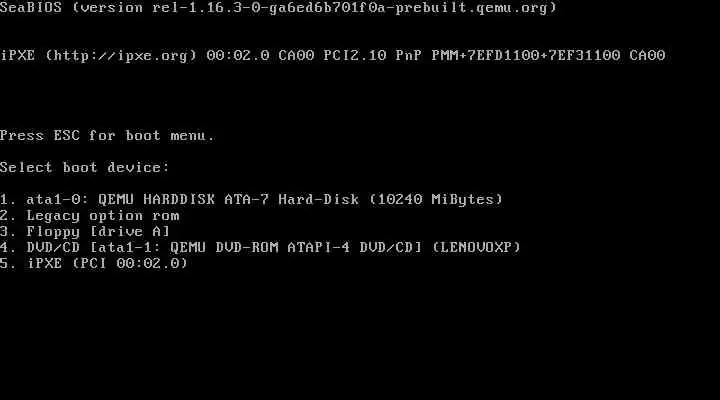
Task: Click the number 5. of the last entry
Action: [8, 264]
